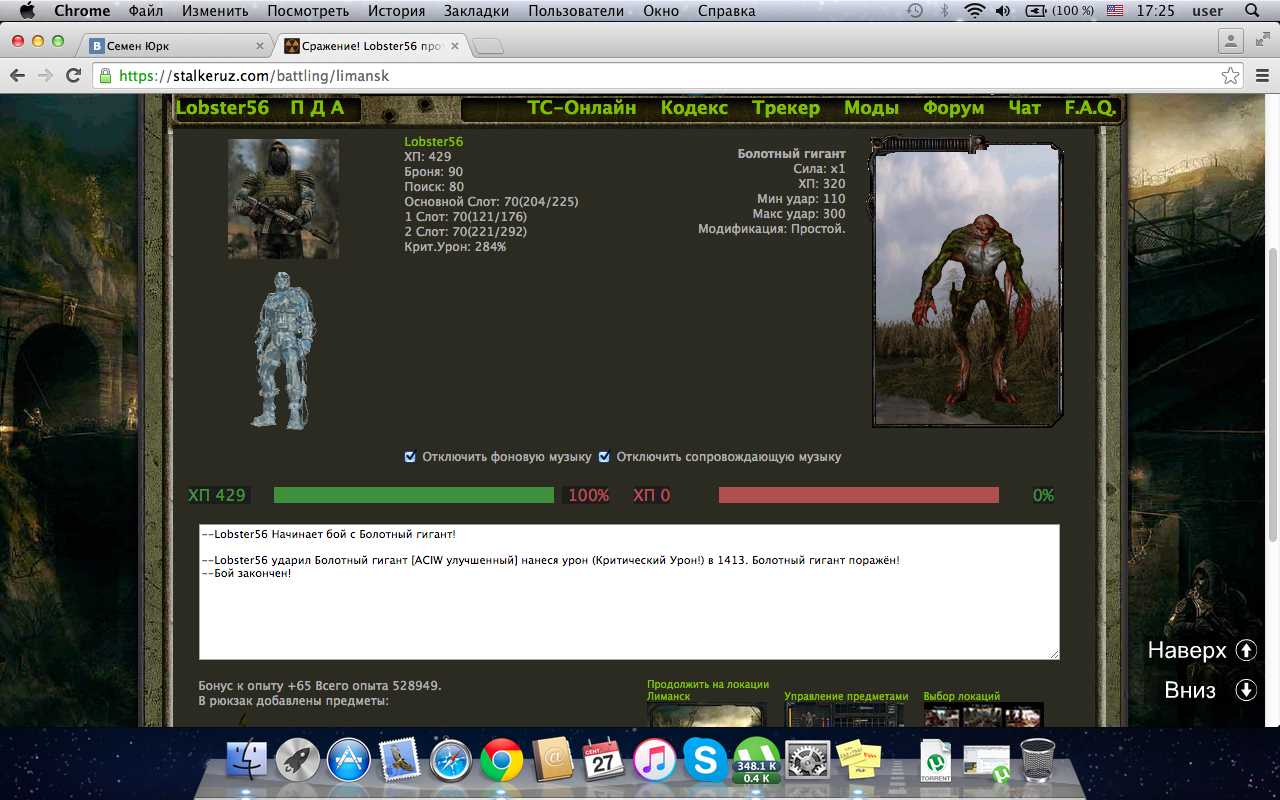Viewport: 1280px width, 800px height.
Task: Switch to the Семен Юрк tab
Action: [175, 46]
